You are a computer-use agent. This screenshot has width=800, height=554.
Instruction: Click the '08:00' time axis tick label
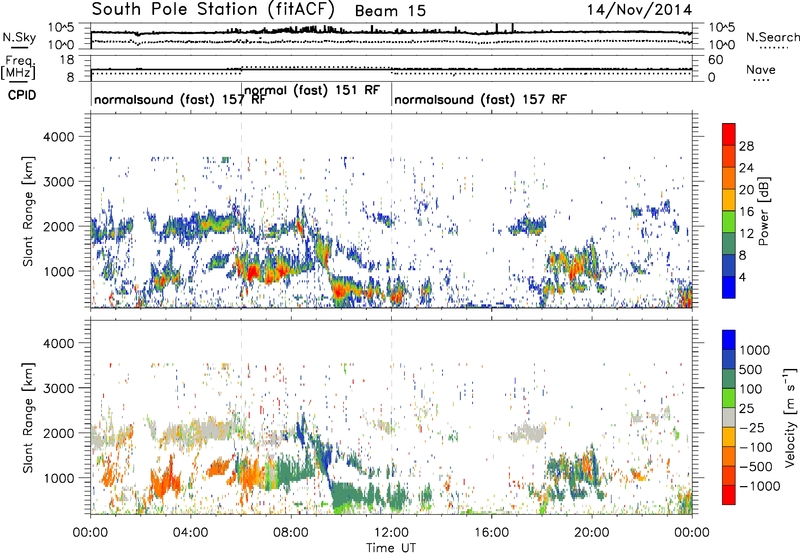point(290,533)
